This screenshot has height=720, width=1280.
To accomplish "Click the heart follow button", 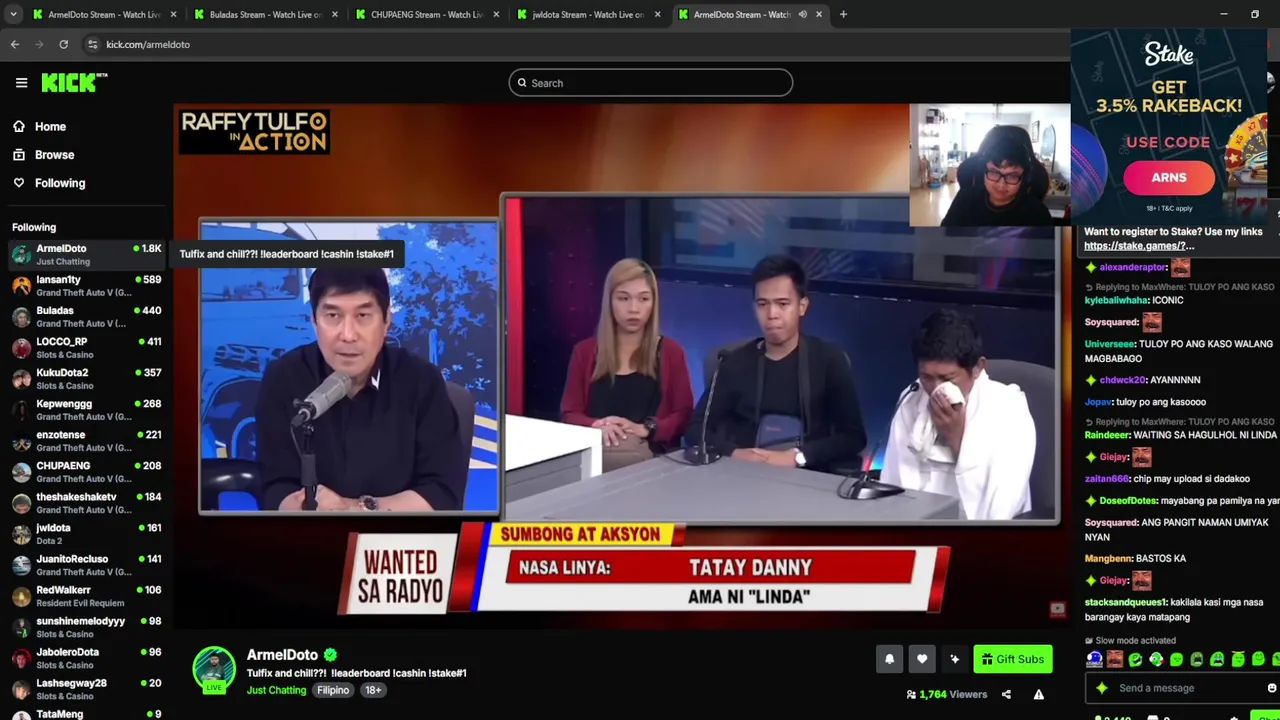I will point(922,659).
